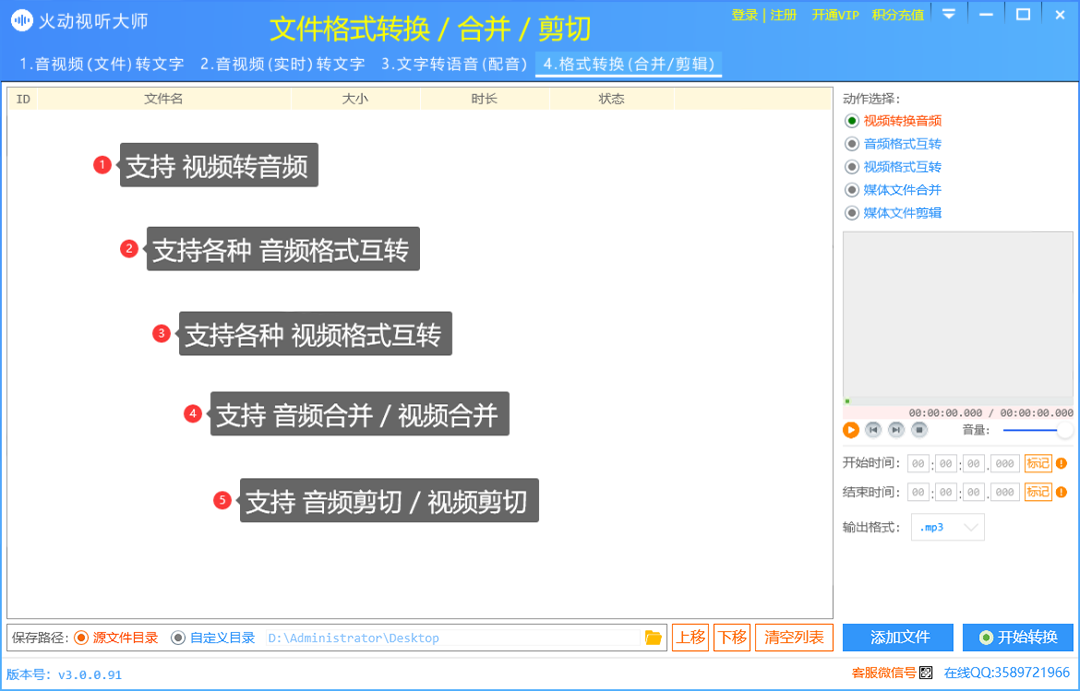The image size is (1080, 691).
Task: Open folder browse icon for save path
Action: click(653, 638)
